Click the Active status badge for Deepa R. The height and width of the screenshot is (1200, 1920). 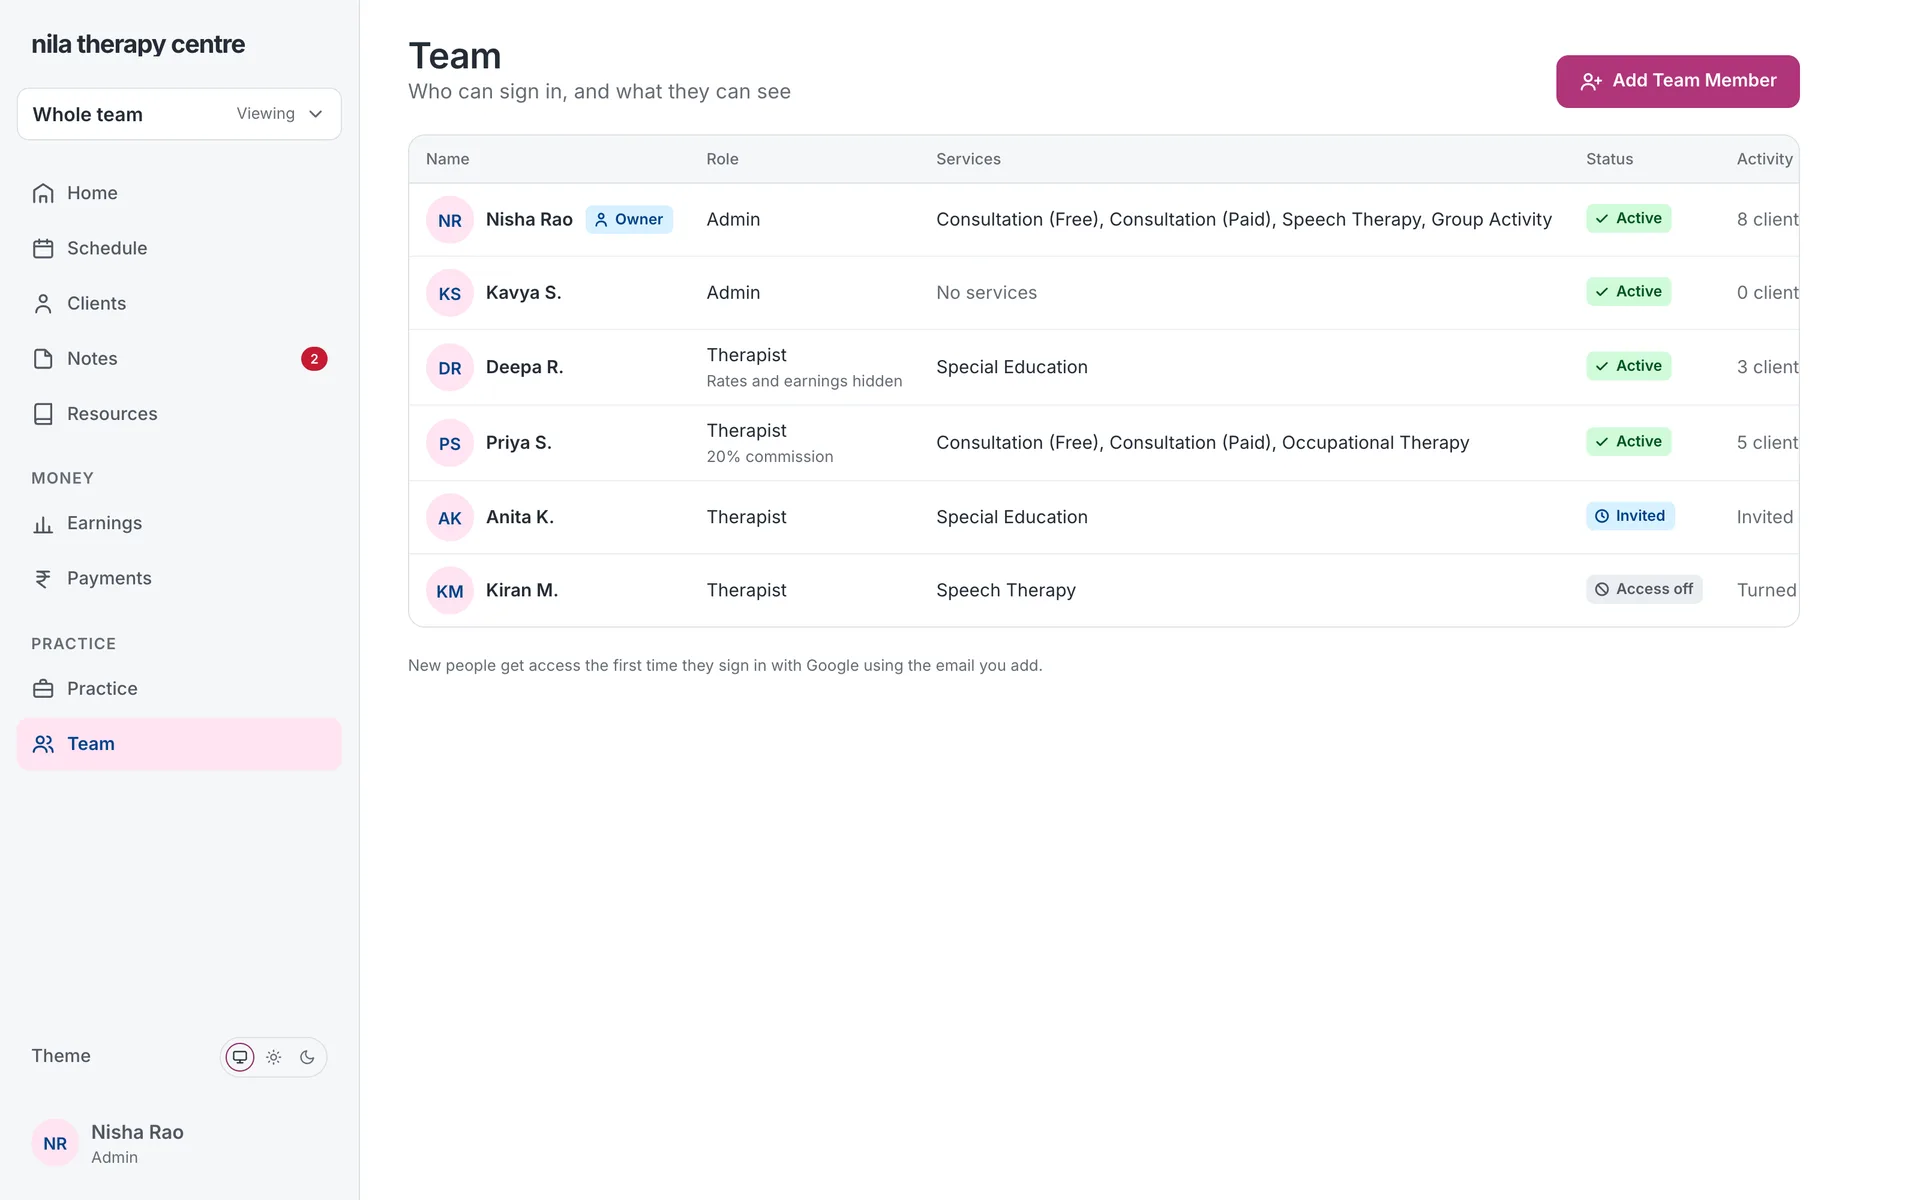[x=1628, y=366]
